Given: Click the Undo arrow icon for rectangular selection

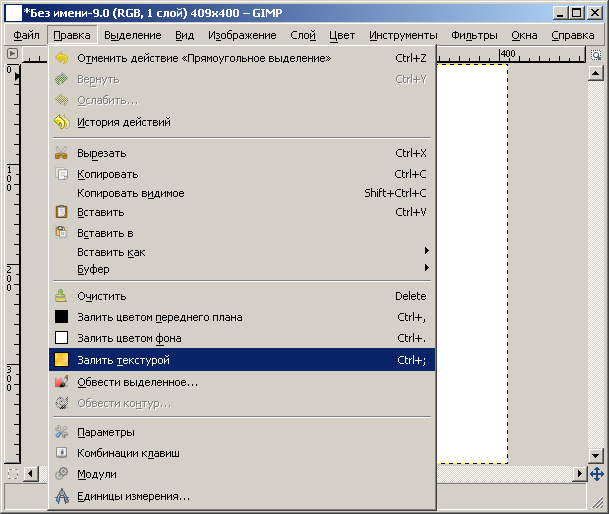Looking at the screenshot, I should coord(61,58).
